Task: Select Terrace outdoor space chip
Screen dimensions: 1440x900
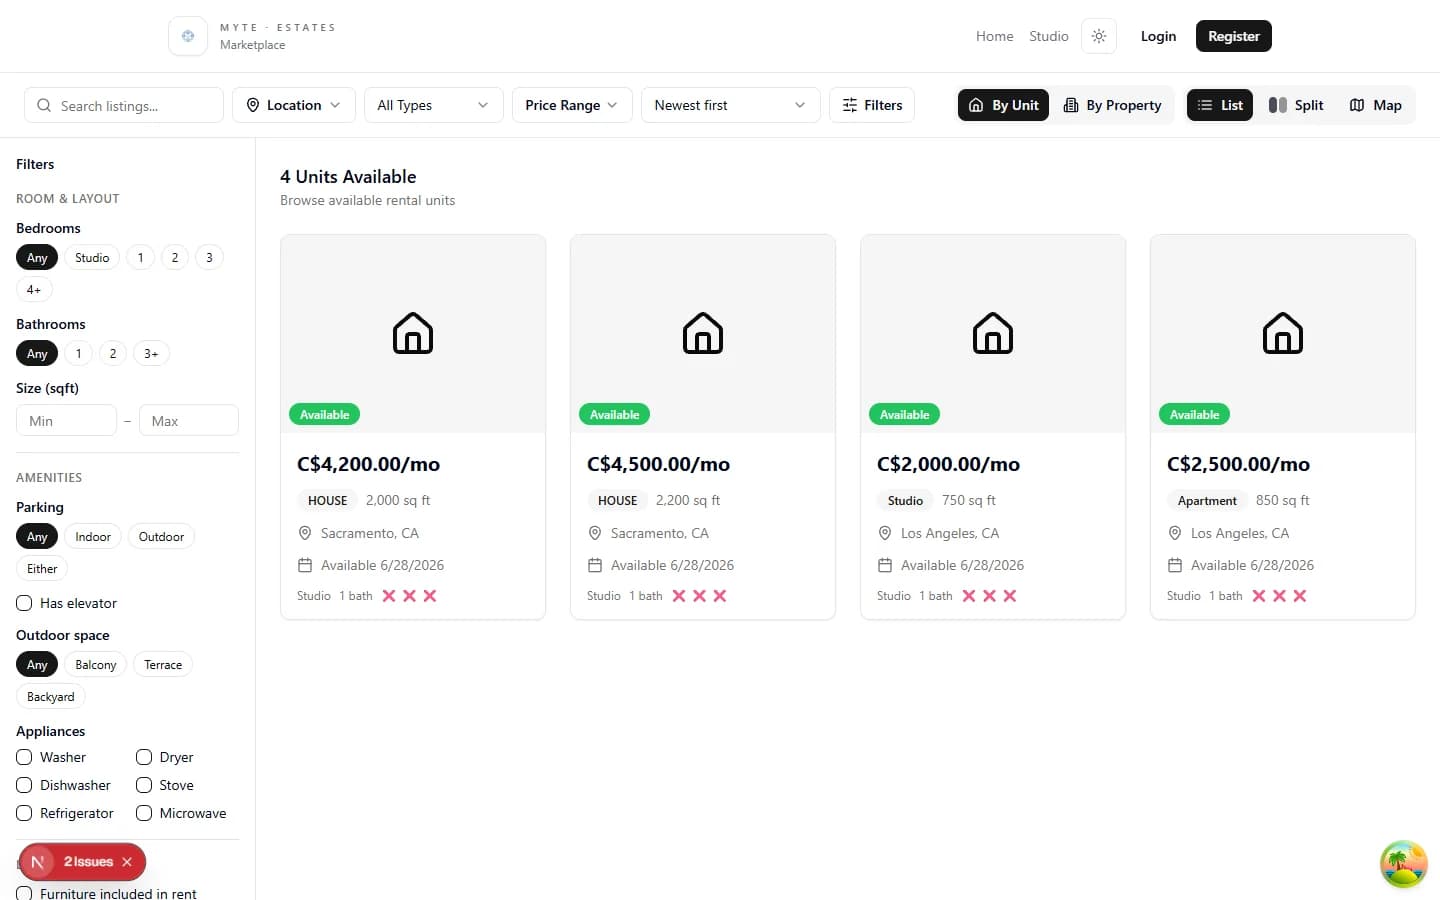Action: click(163, 665)
